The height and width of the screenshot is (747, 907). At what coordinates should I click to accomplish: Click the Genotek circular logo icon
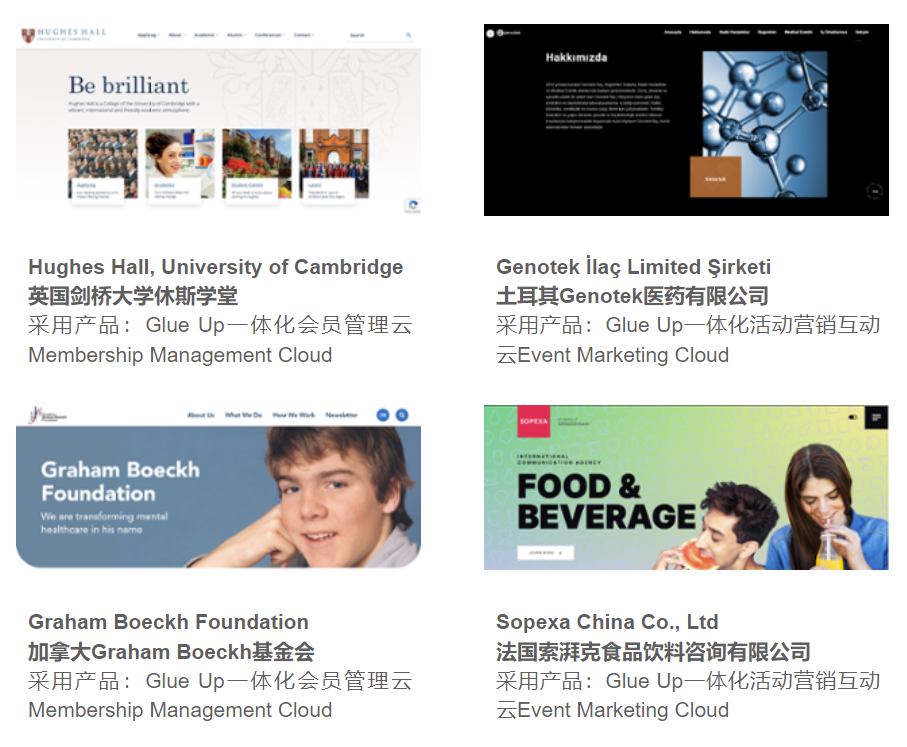(491, 33)
